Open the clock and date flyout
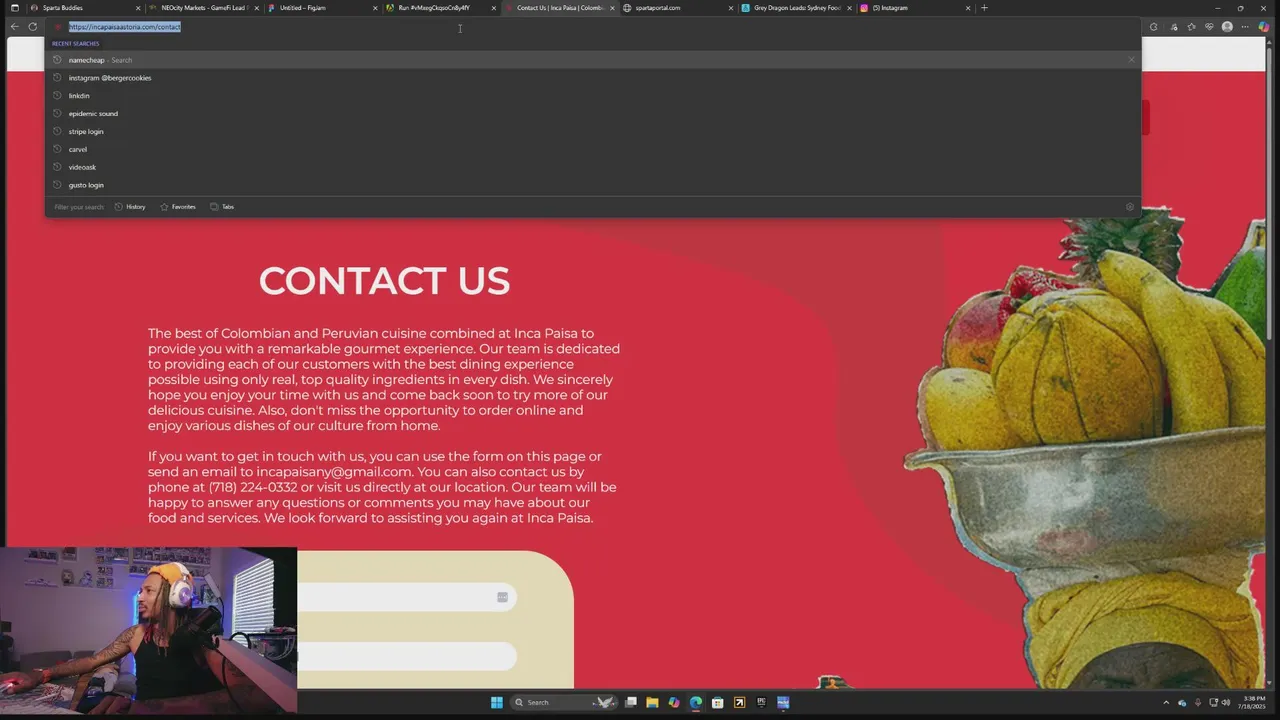The width and height of the screenshot is (1280, 720). click(1254, 702)
